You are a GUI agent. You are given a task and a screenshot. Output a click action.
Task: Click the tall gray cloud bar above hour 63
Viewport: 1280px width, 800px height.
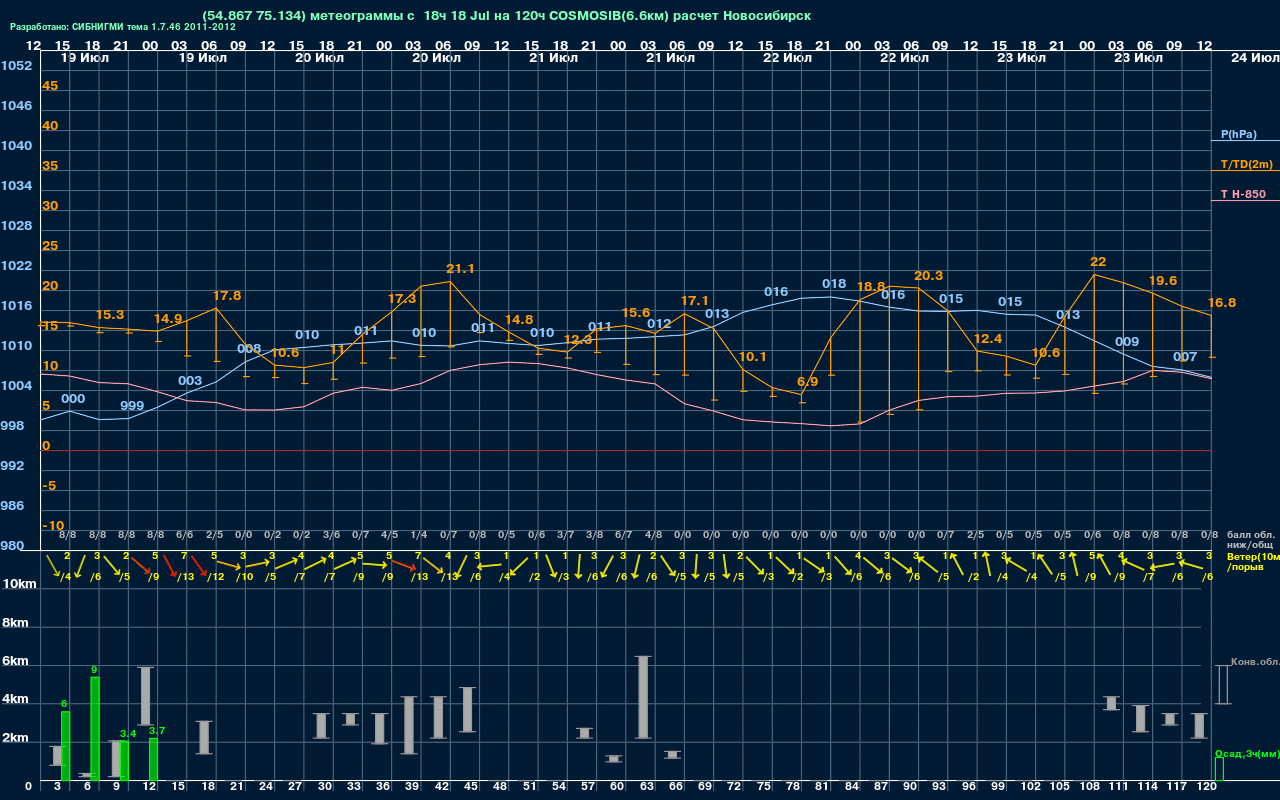pyautogui.click(x=643, y=697)
